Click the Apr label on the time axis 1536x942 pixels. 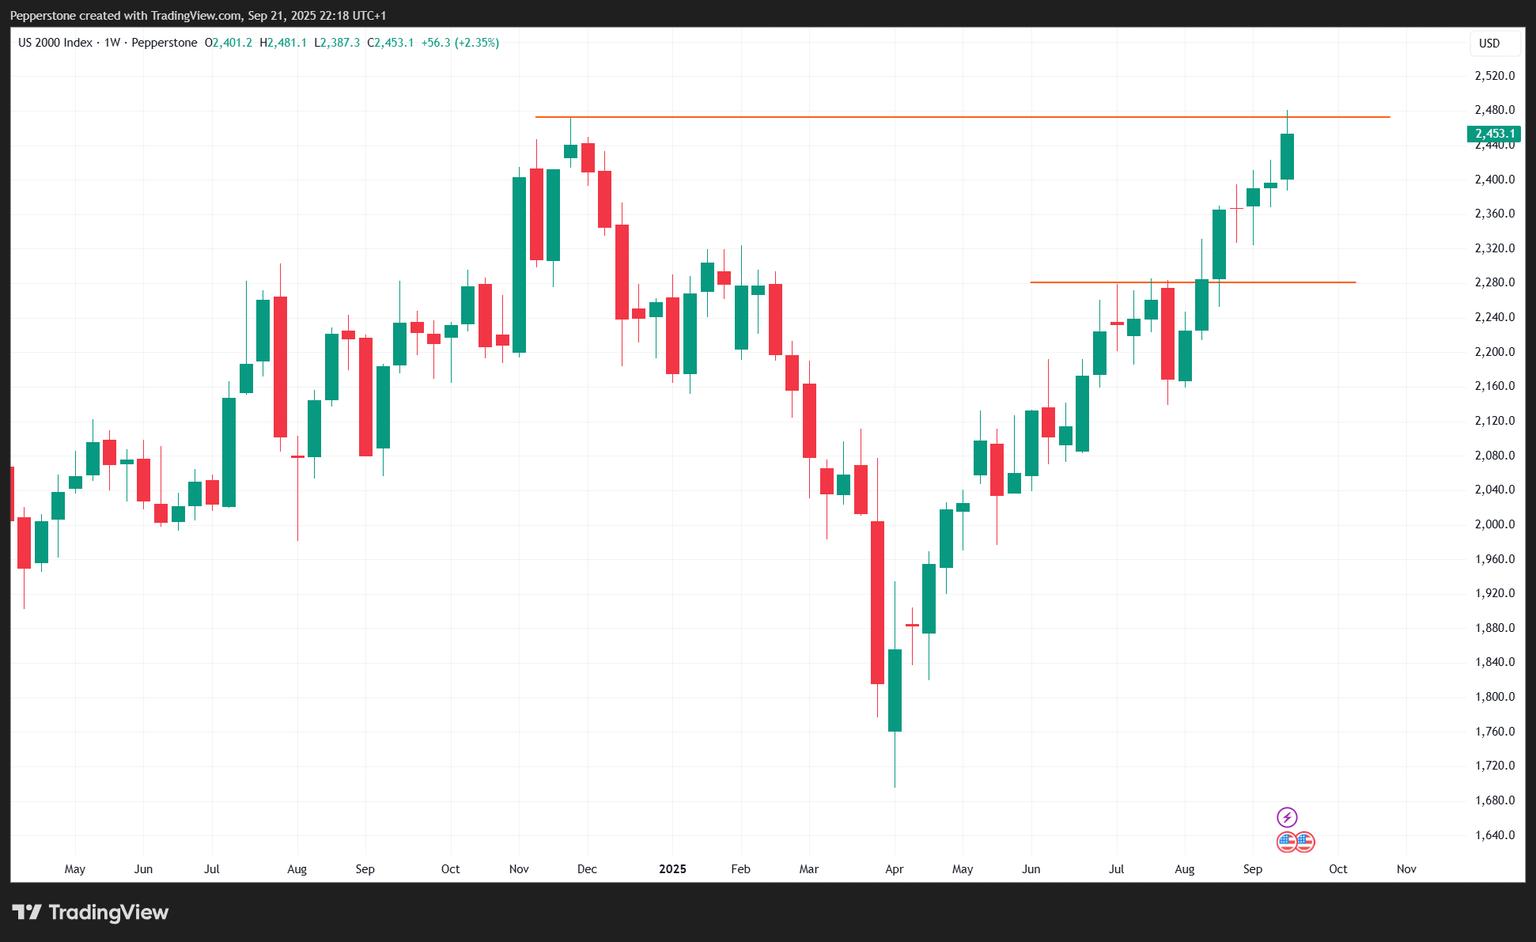(894, 869)
